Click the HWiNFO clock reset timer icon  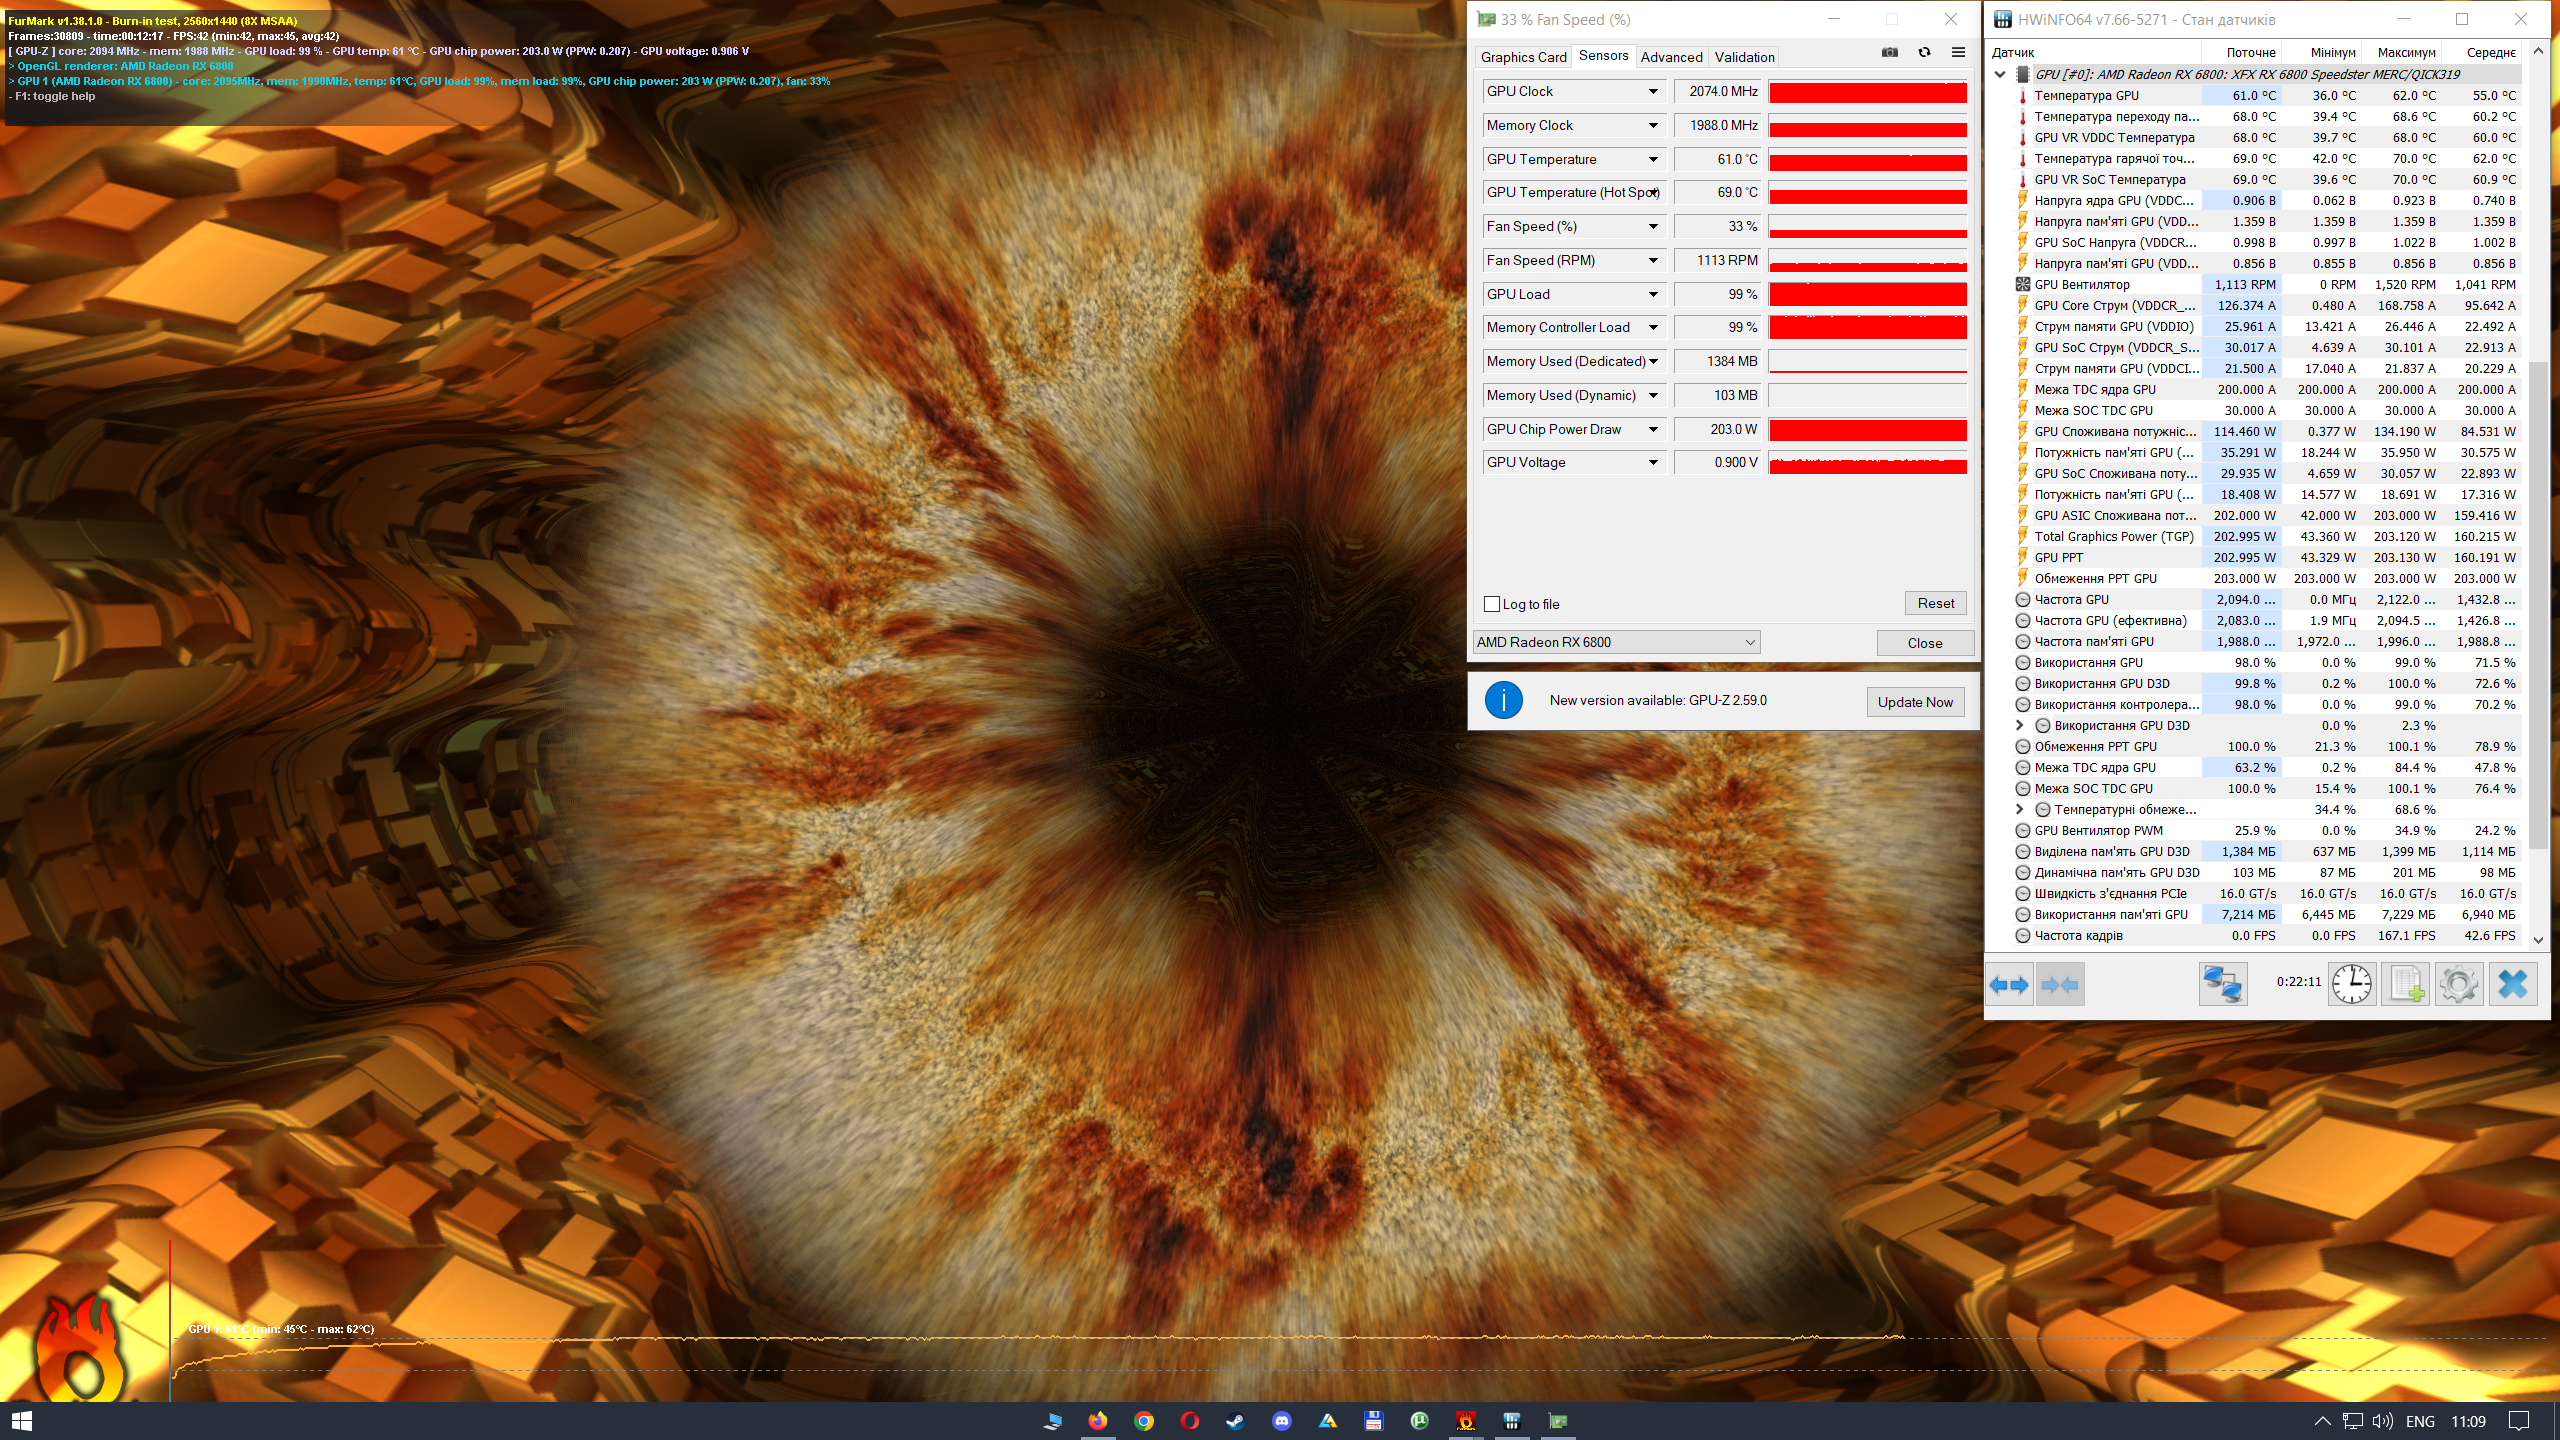2352,985
